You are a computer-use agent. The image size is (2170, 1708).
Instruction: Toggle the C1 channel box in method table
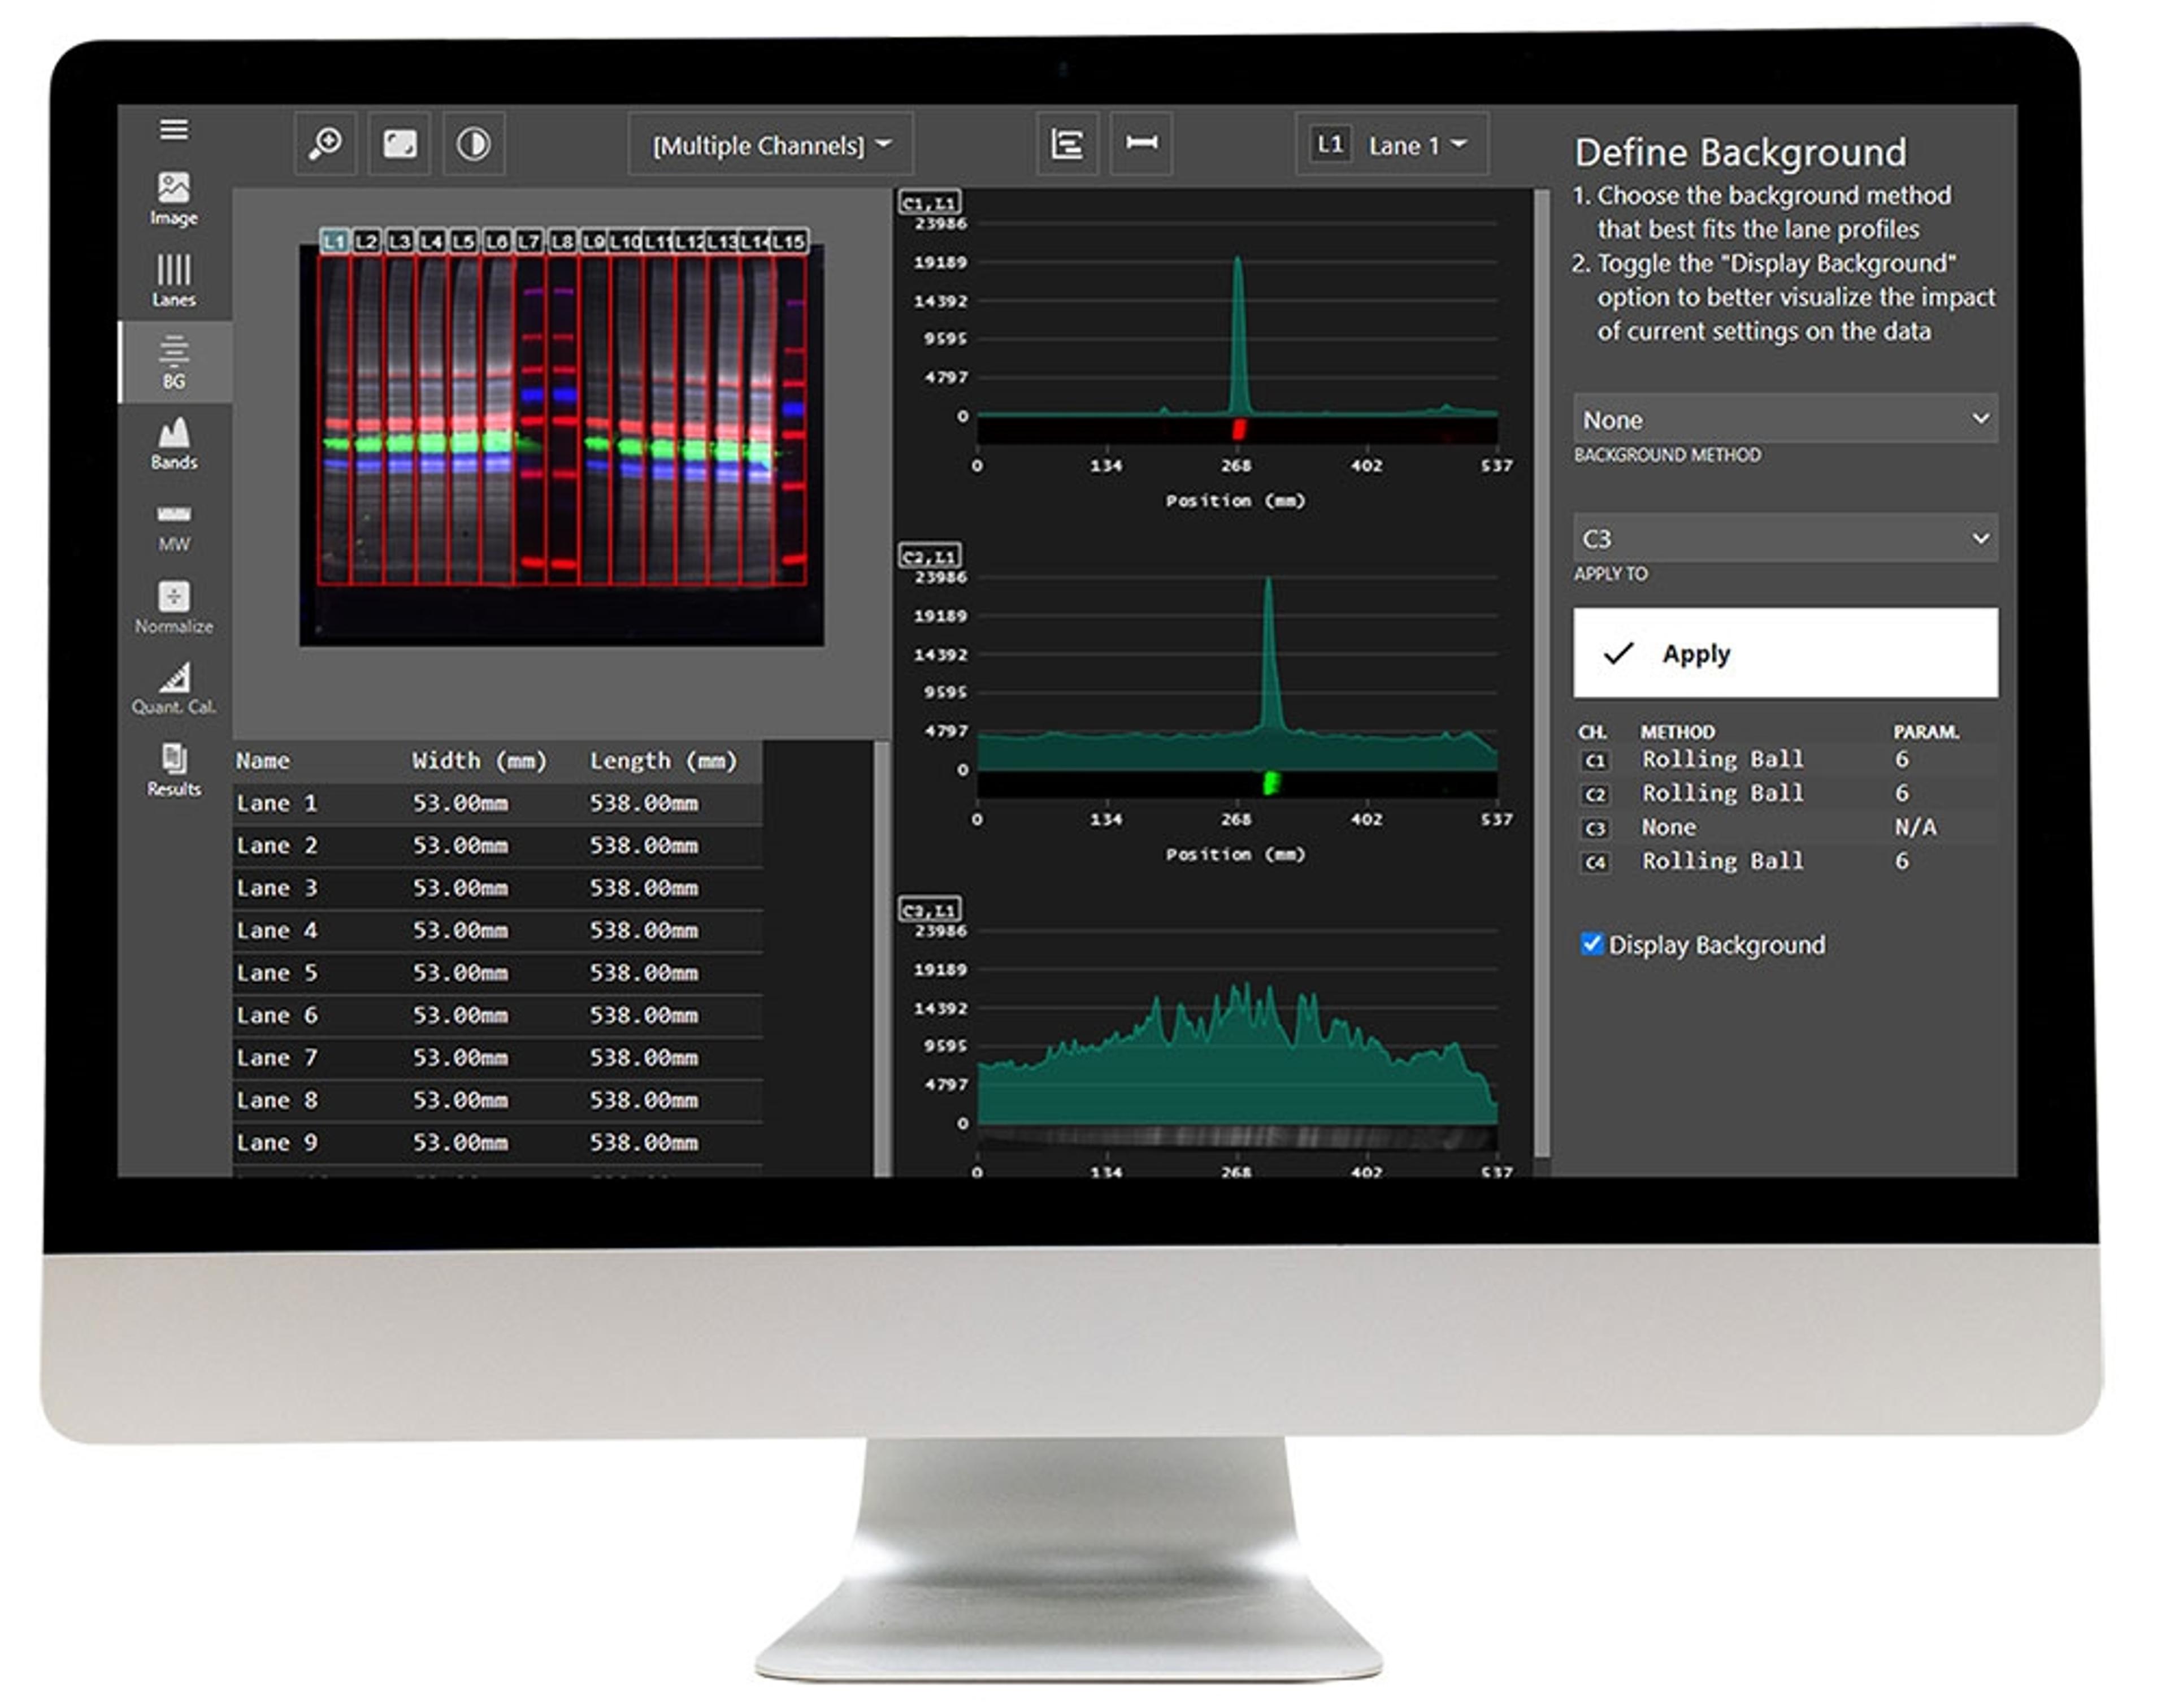click(1595, 761)
